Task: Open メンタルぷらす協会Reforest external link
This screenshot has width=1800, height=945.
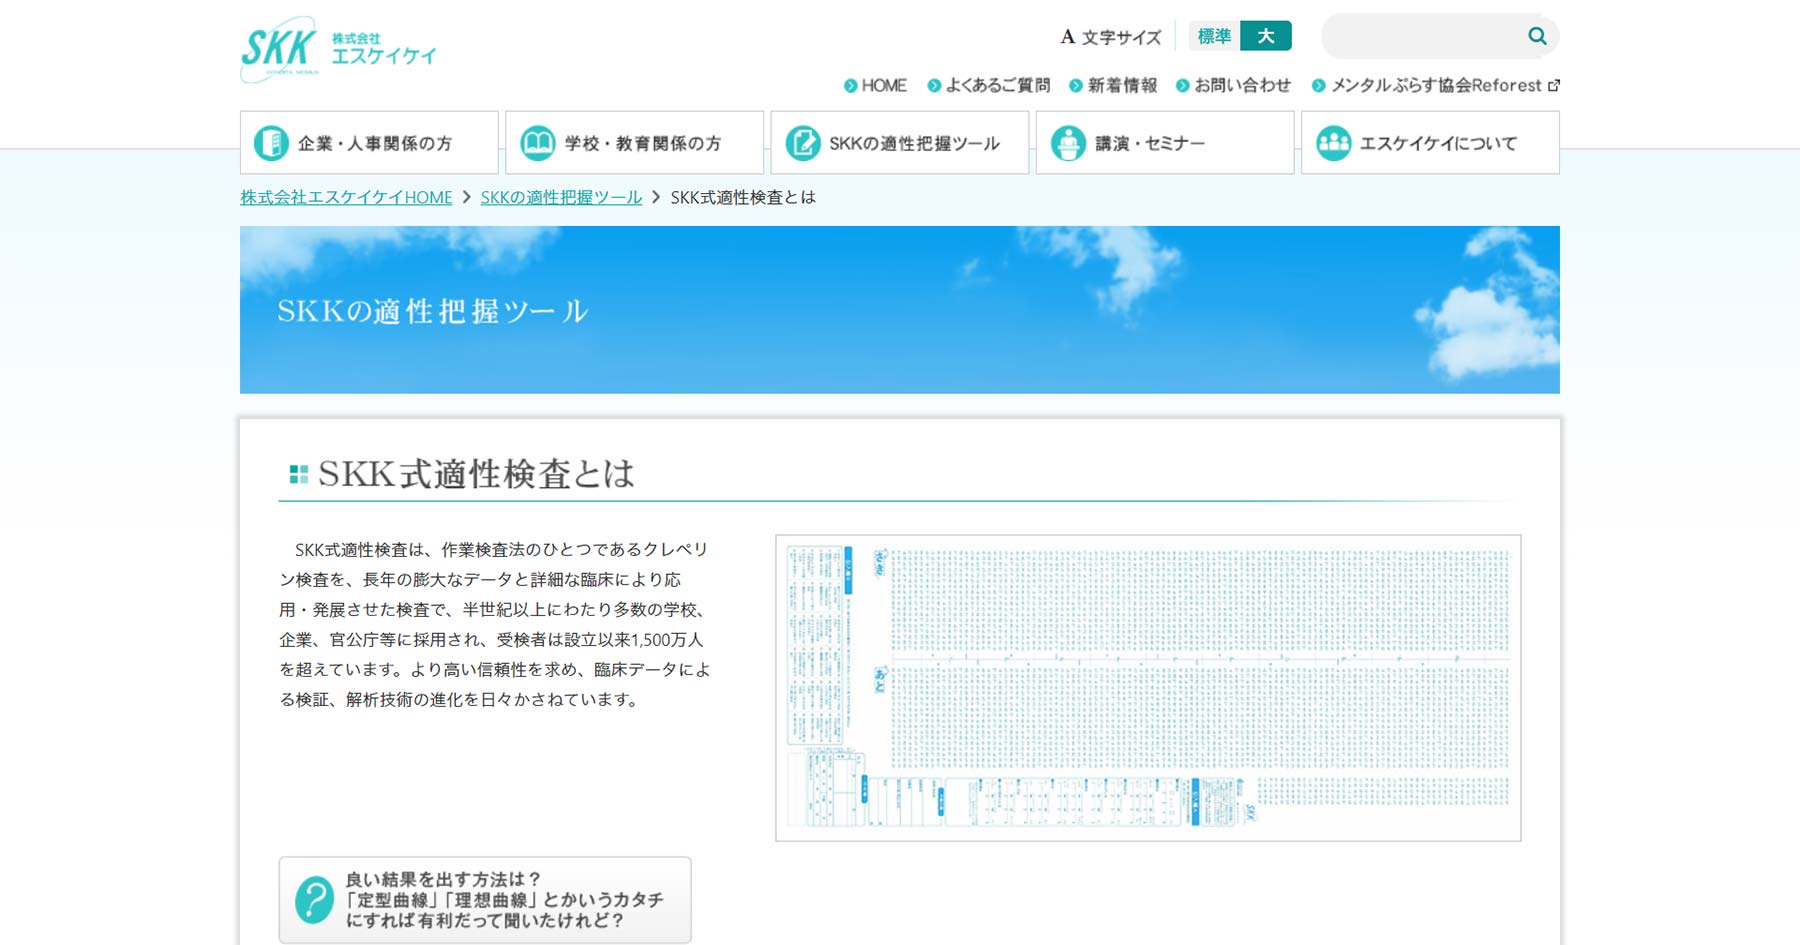Action: click(1436, 86)
